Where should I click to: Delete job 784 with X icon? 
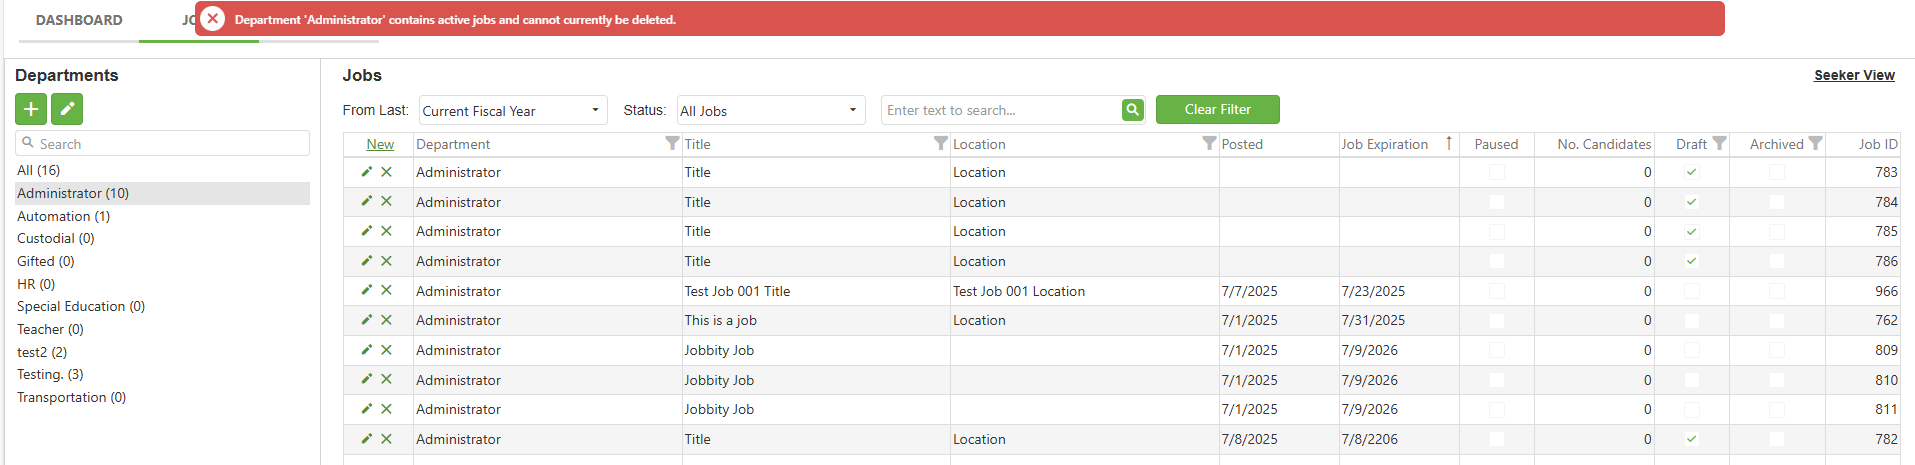[x=386, y=202]
